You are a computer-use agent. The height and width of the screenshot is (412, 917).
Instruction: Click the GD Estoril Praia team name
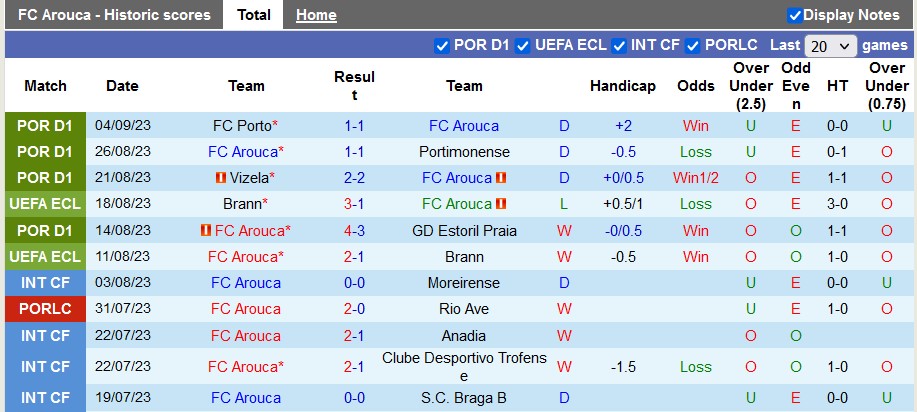click(464, 230)
